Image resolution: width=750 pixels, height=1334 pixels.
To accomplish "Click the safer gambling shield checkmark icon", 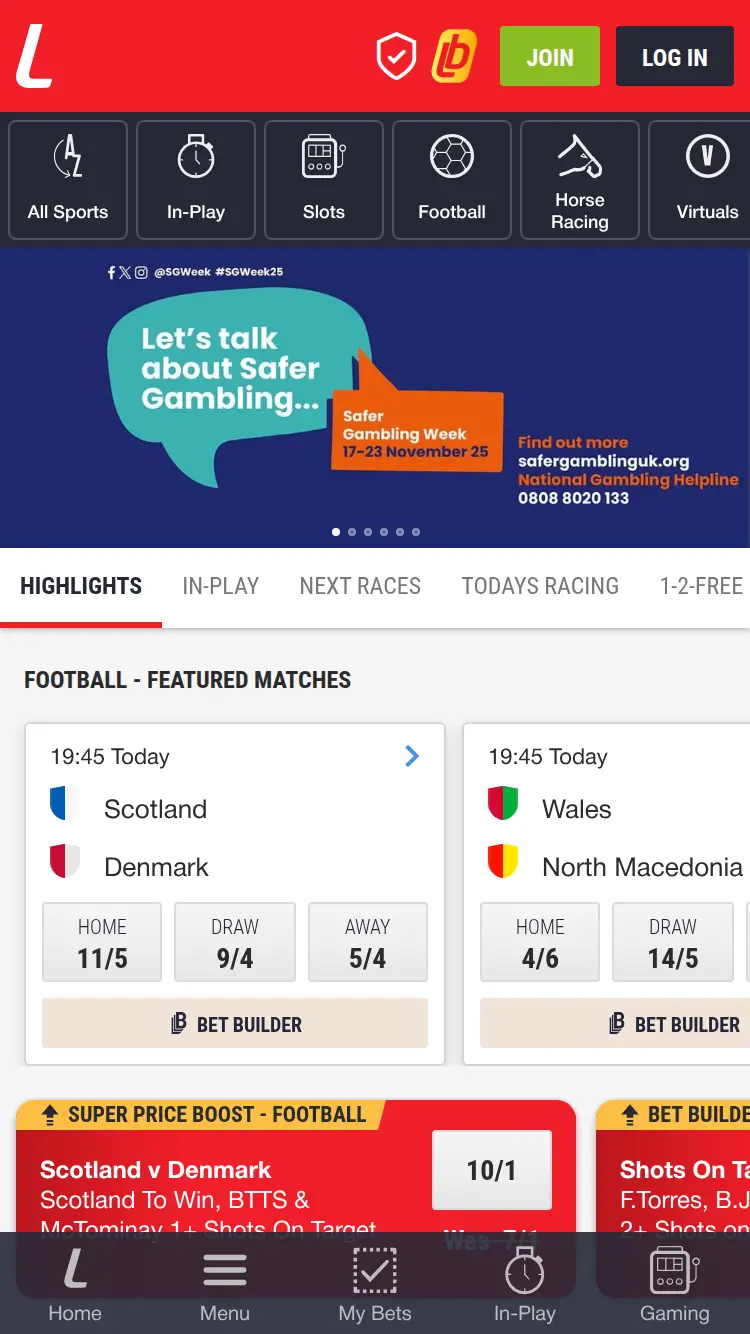I will tap(396, 56).
